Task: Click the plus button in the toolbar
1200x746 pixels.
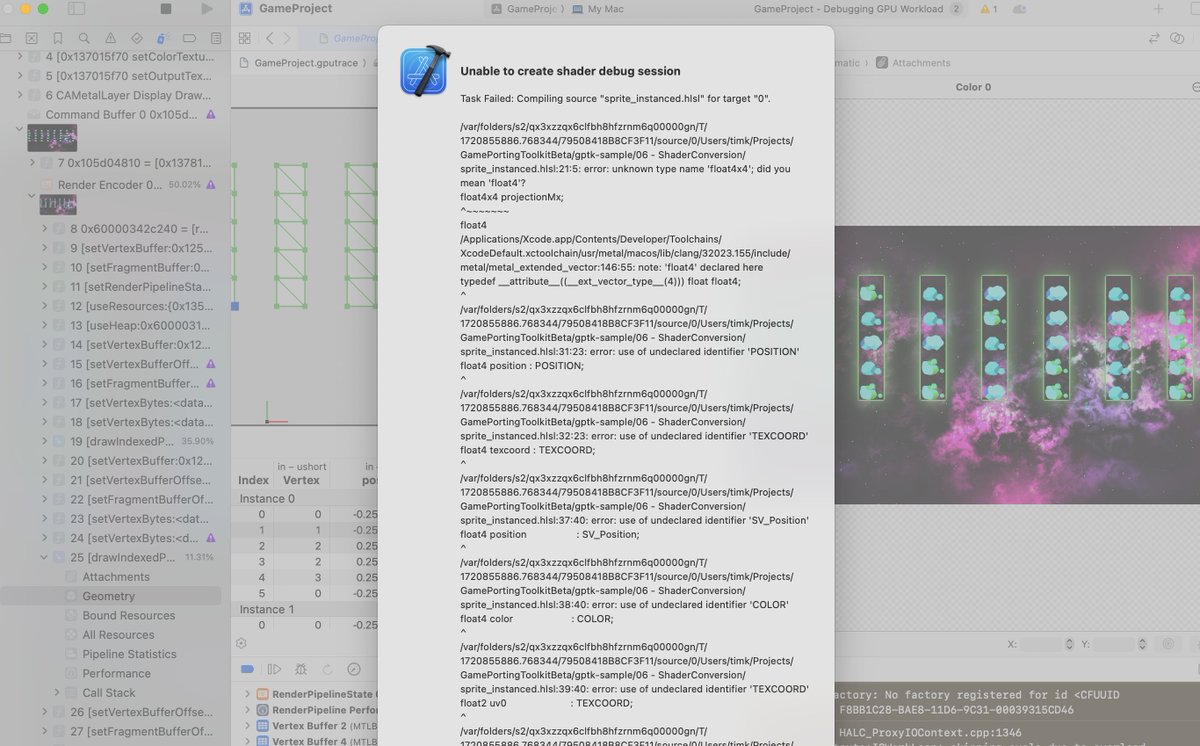Action: (x=1158, y=9)
